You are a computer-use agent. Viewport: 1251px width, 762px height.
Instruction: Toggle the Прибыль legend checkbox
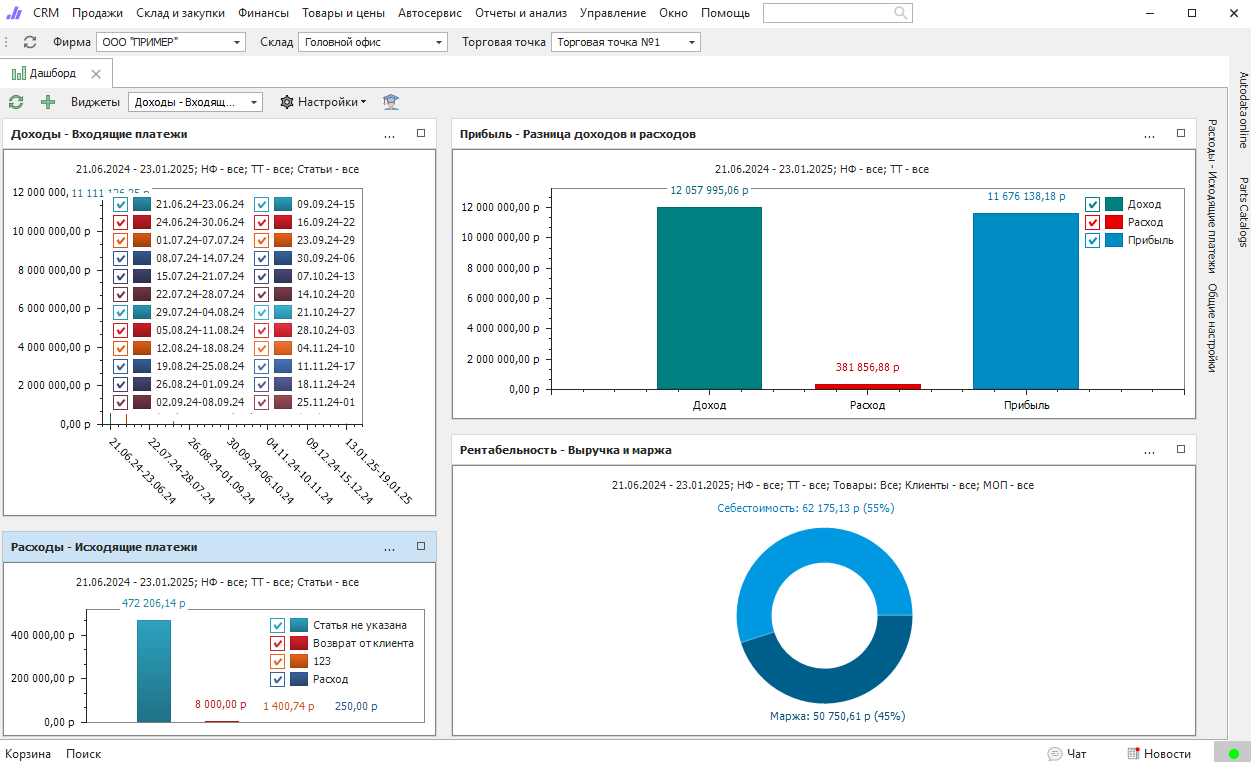1093,240
